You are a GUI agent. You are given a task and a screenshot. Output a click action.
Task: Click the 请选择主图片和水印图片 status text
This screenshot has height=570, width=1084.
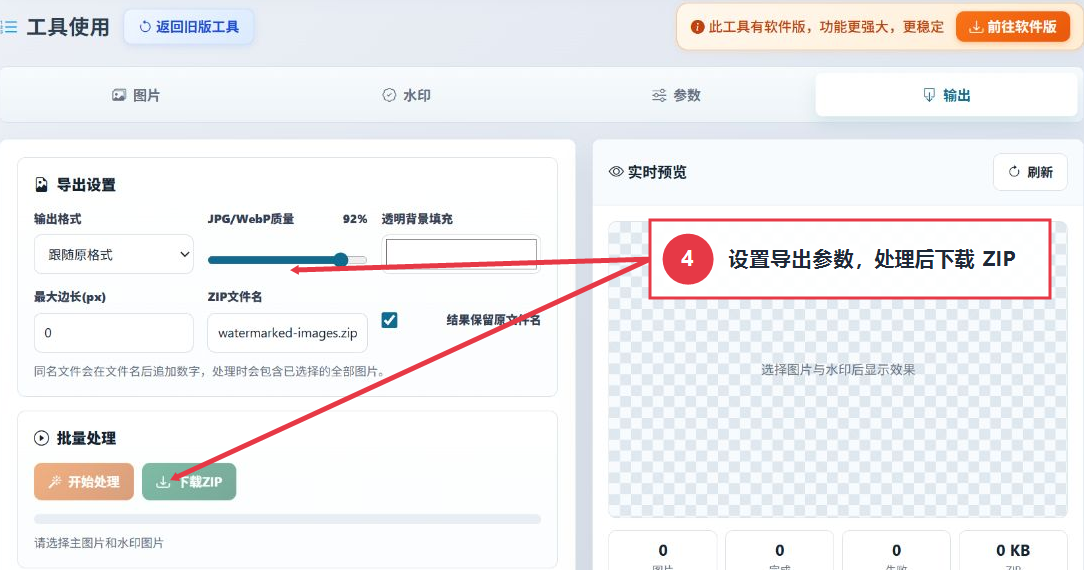[99, 543]
